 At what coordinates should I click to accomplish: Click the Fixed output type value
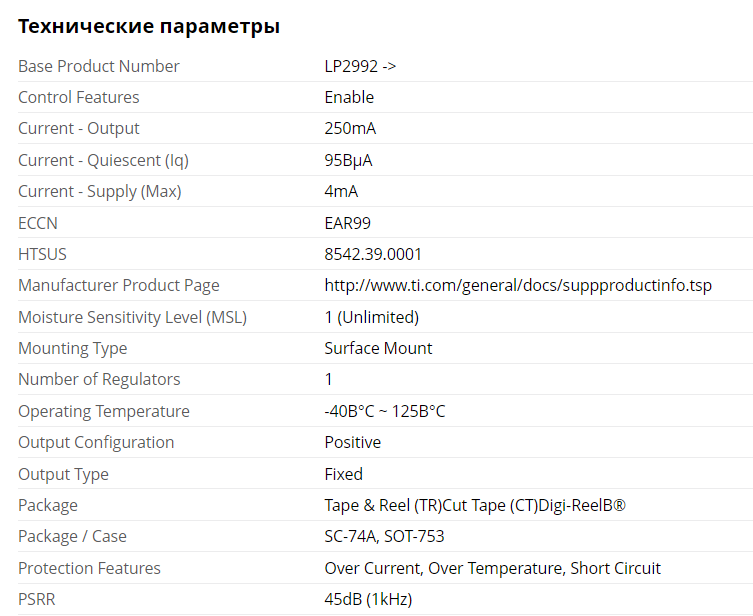[343, 474]
